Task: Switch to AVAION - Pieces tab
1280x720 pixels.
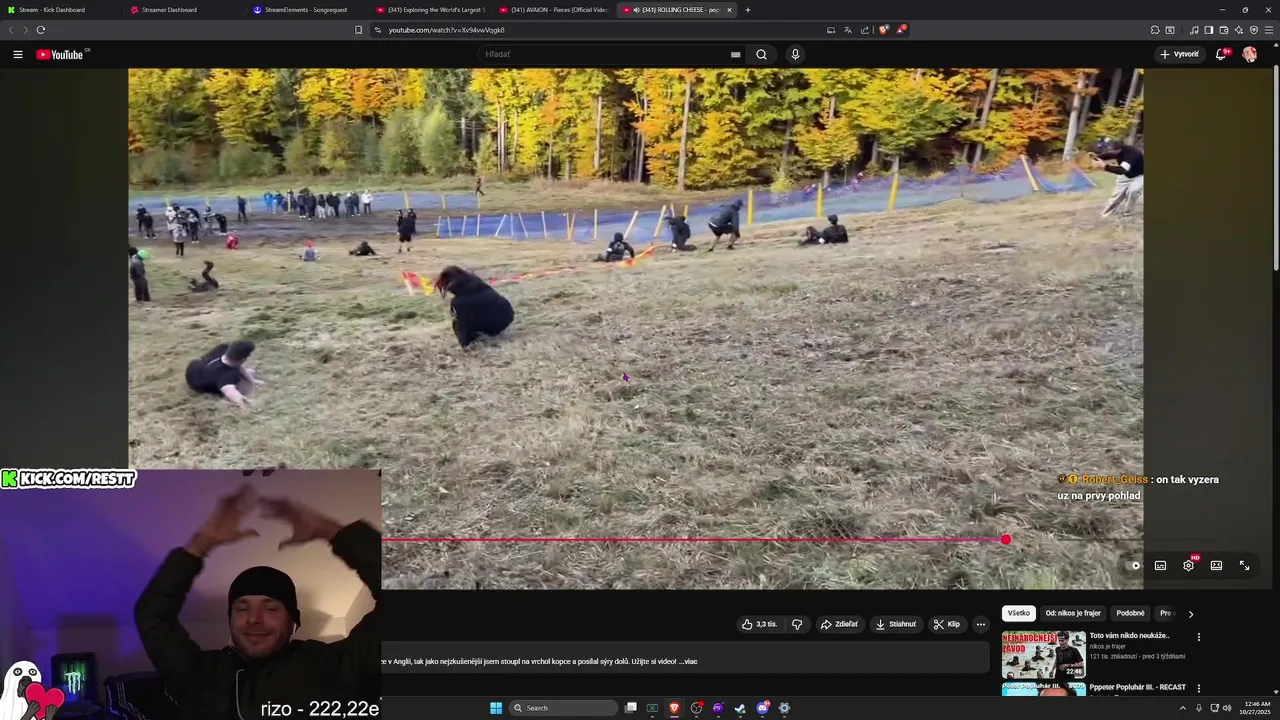Action: tap(553, 10)
